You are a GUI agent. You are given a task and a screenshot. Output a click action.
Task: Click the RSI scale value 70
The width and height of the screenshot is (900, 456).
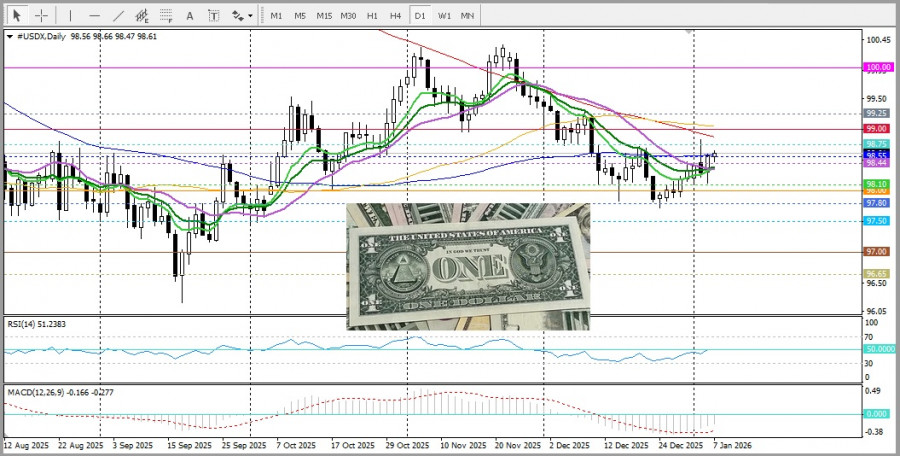point(870,337)
